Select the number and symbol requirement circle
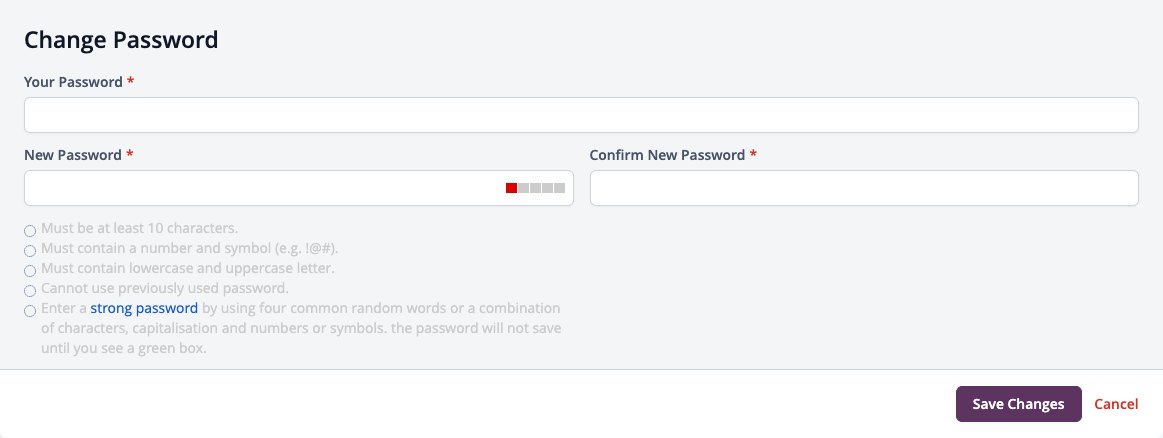Screen dimensions: 1163x438 coord(30,251)
